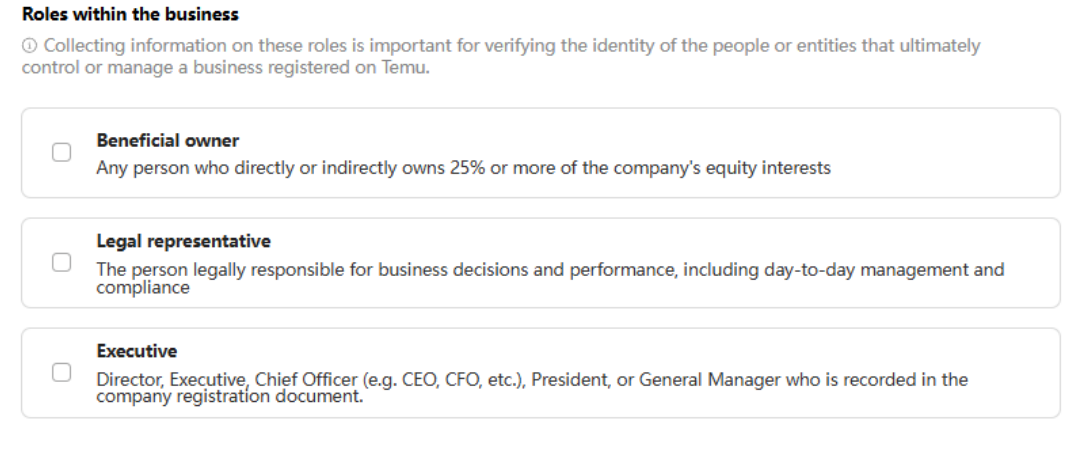The height and width of the screenshot is (454, 1087).
Task: Click the gray Collecting information explanatory paragraph
Action: click(x=501, y=57)
